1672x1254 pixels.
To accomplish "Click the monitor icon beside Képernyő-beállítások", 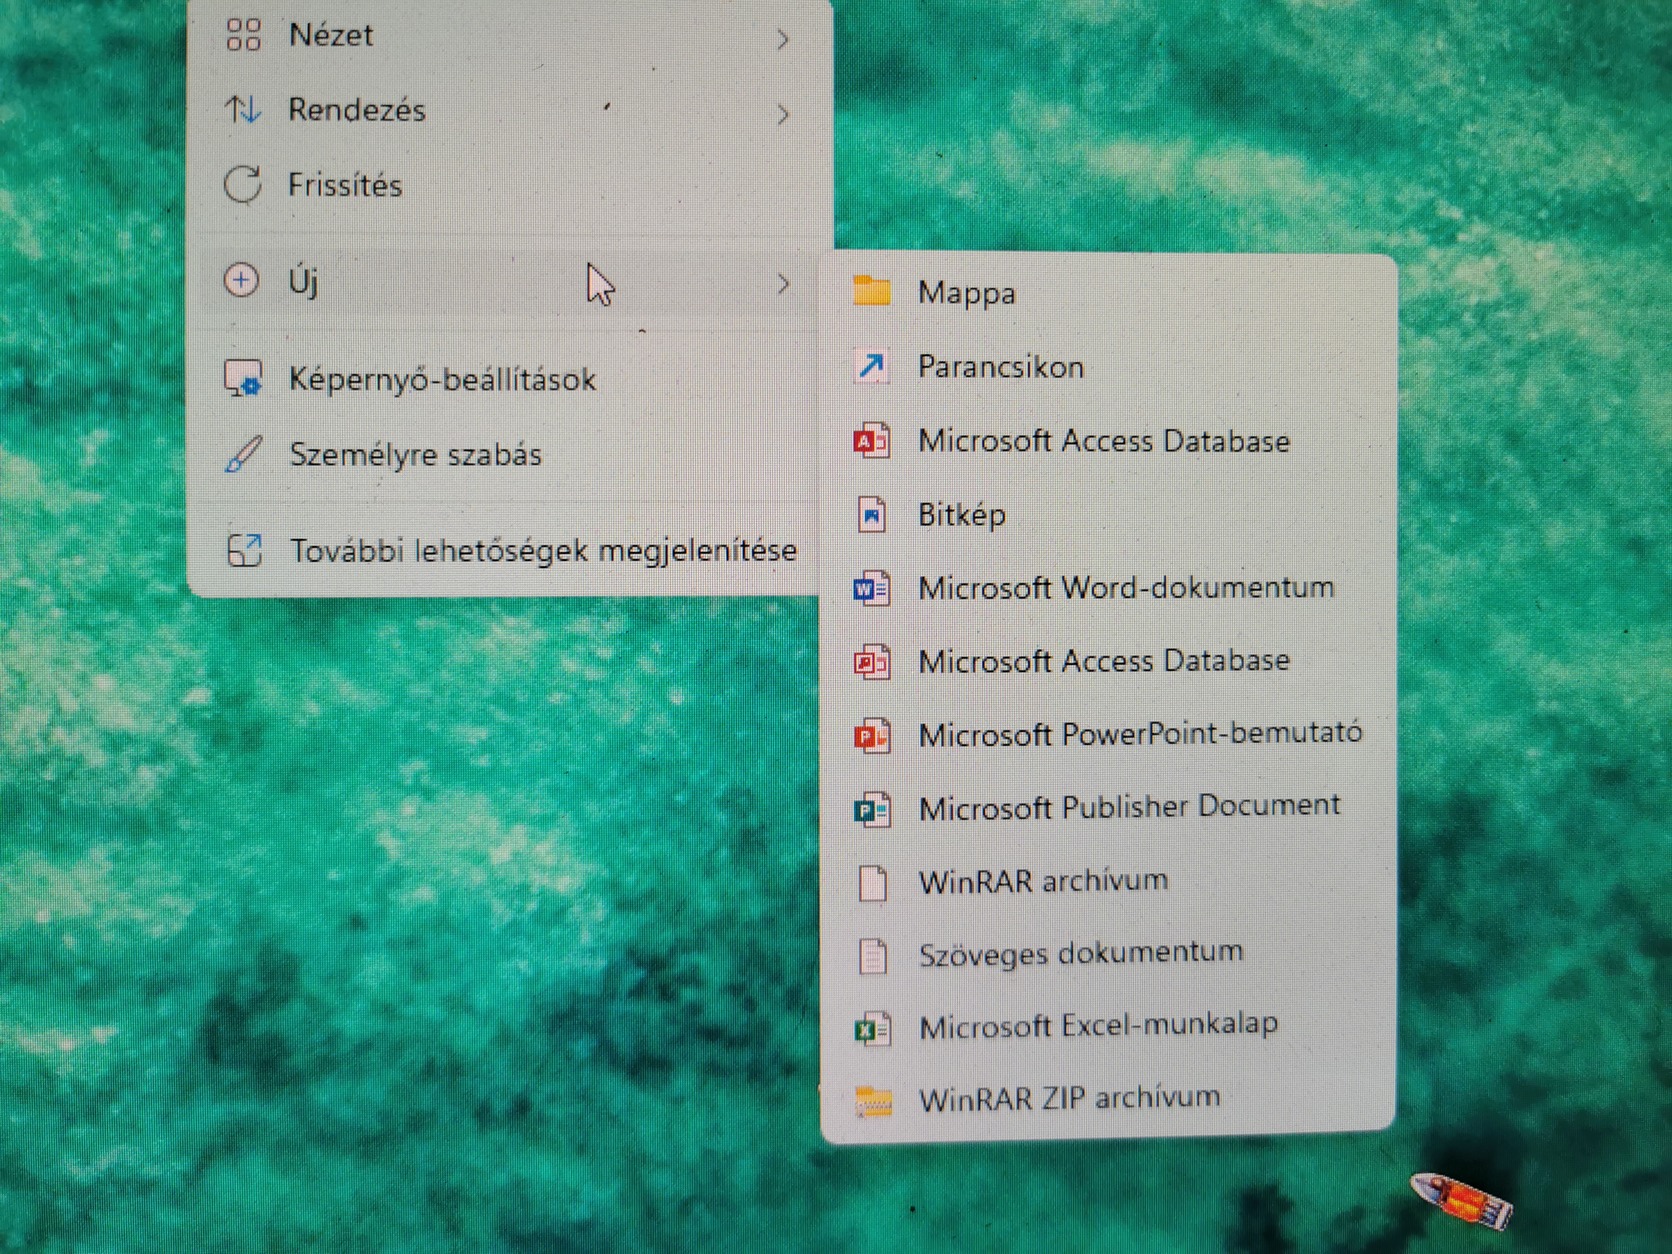I will click(x=243, y=378).
